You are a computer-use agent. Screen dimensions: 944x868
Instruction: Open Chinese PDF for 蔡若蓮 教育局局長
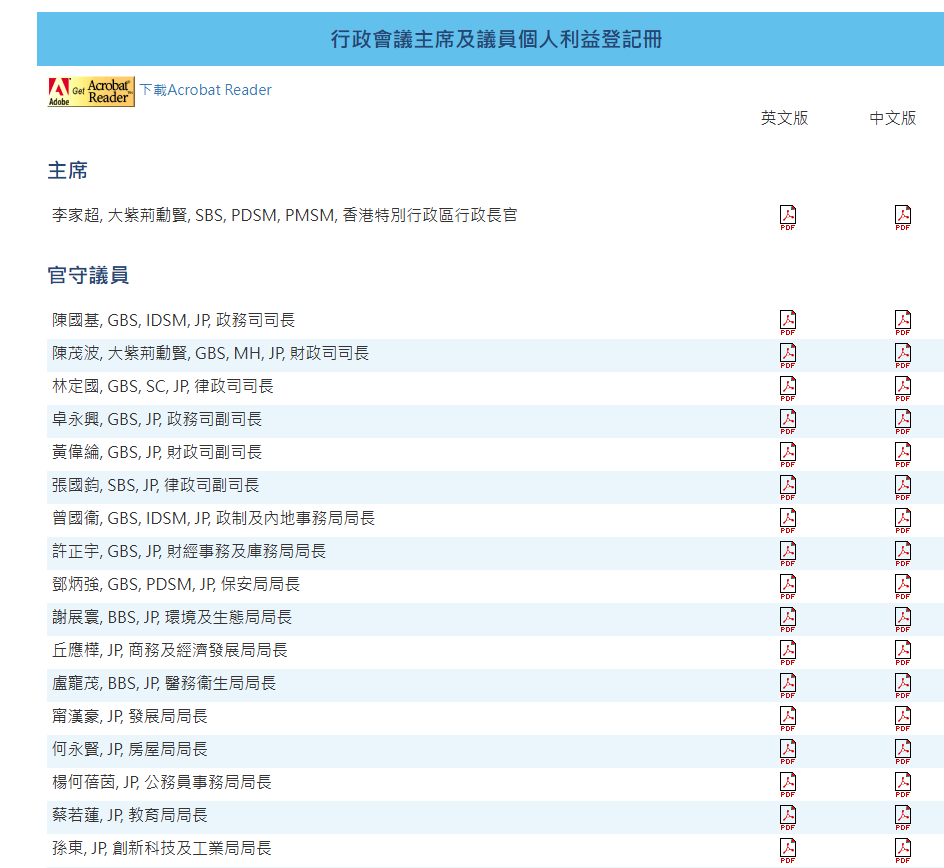point(903,817)
